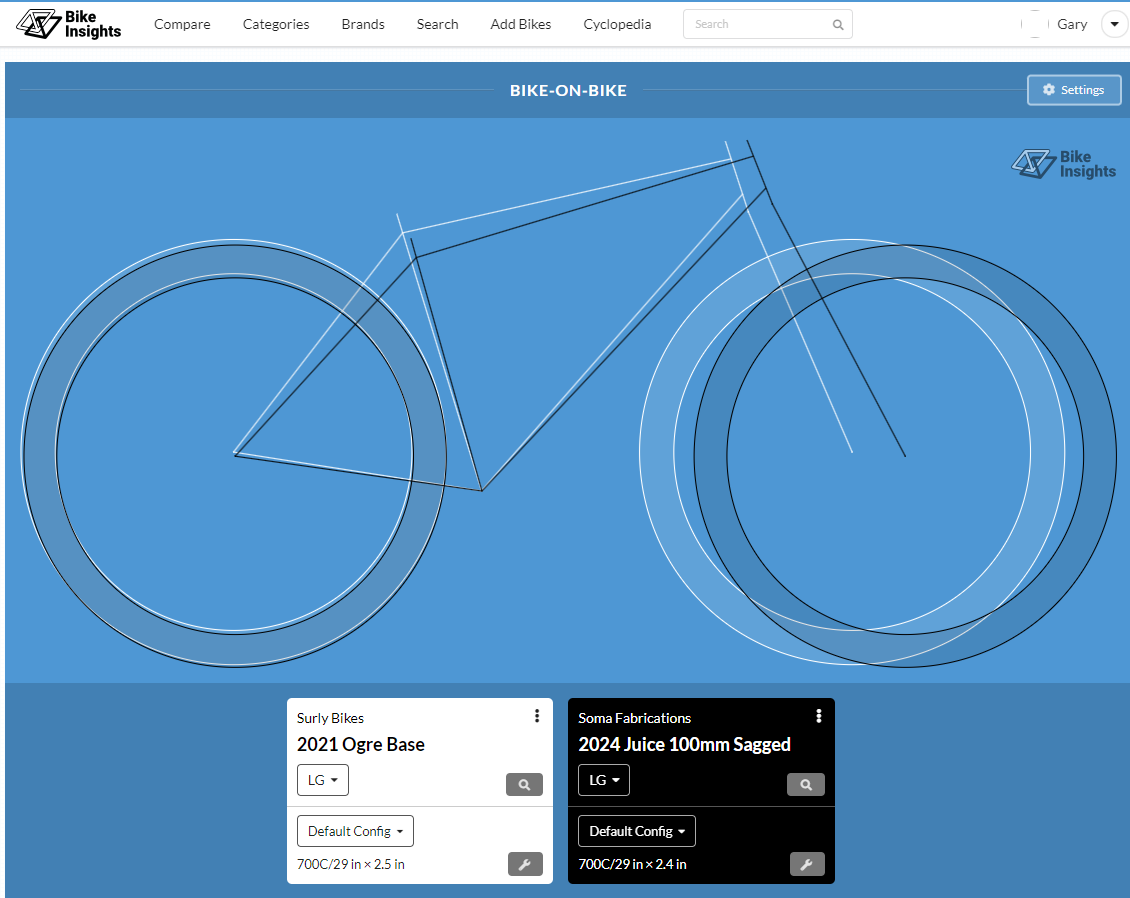Expand Default Config dropdown for Soma Juice
The width and height of the screenshot is (1130, 898).
[637, 831]
